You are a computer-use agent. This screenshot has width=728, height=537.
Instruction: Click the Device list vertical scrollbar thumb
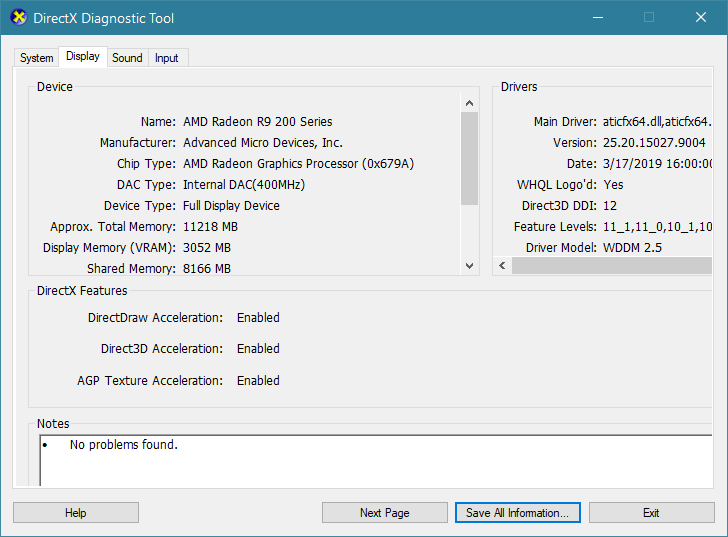469,158
